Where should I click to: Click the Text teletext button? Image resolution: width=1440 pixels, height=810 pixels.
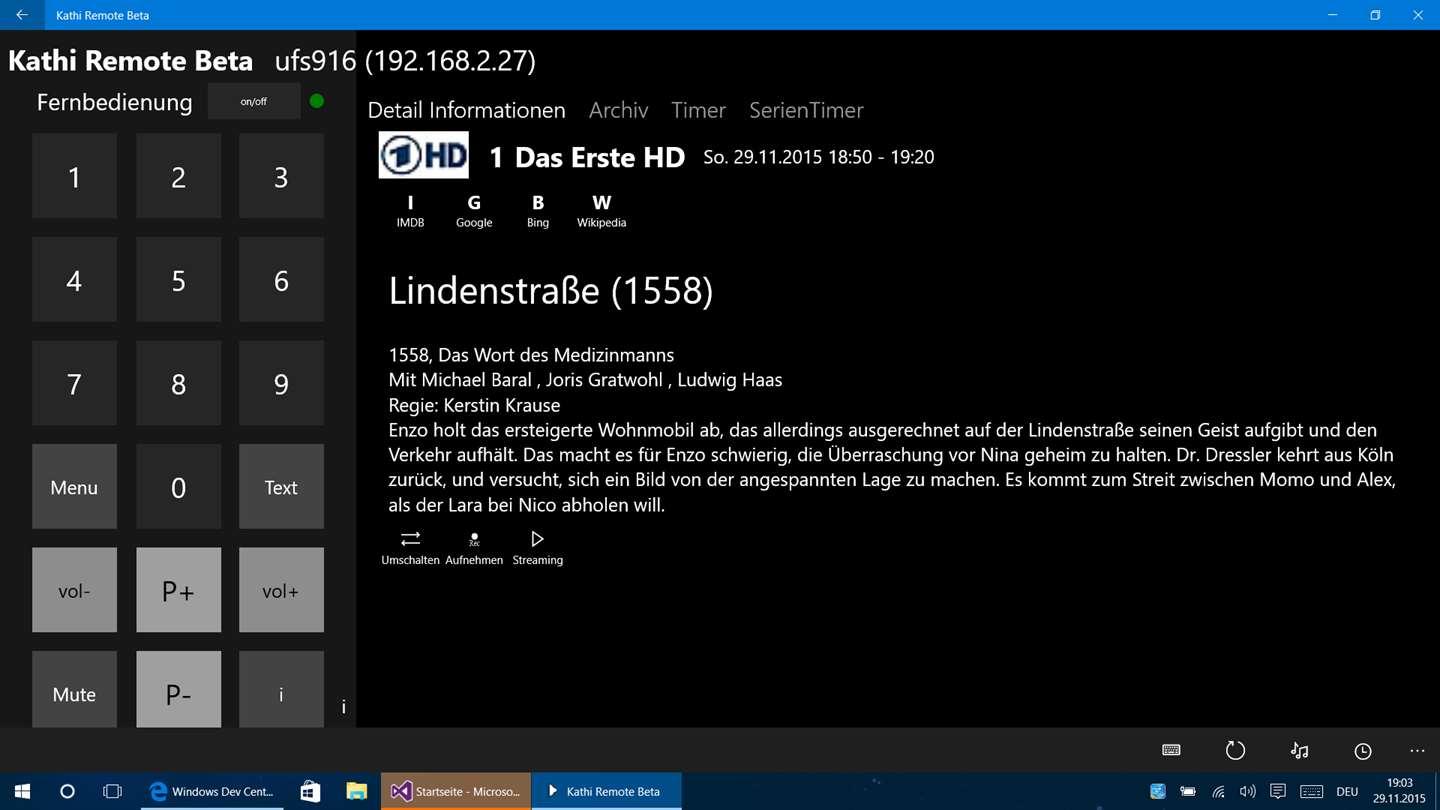coord(281,487)
